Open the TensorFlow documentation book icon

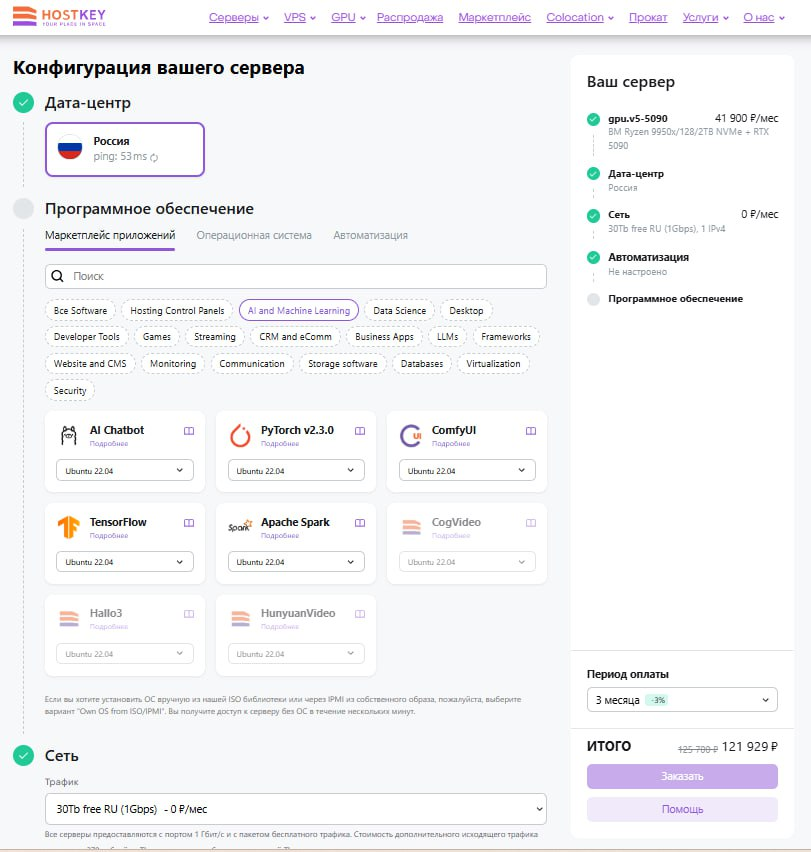point(188,523)
